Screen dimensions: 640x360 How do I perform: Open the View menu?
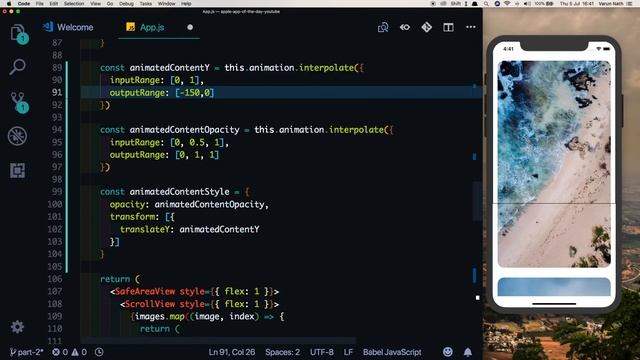point(96,3)
